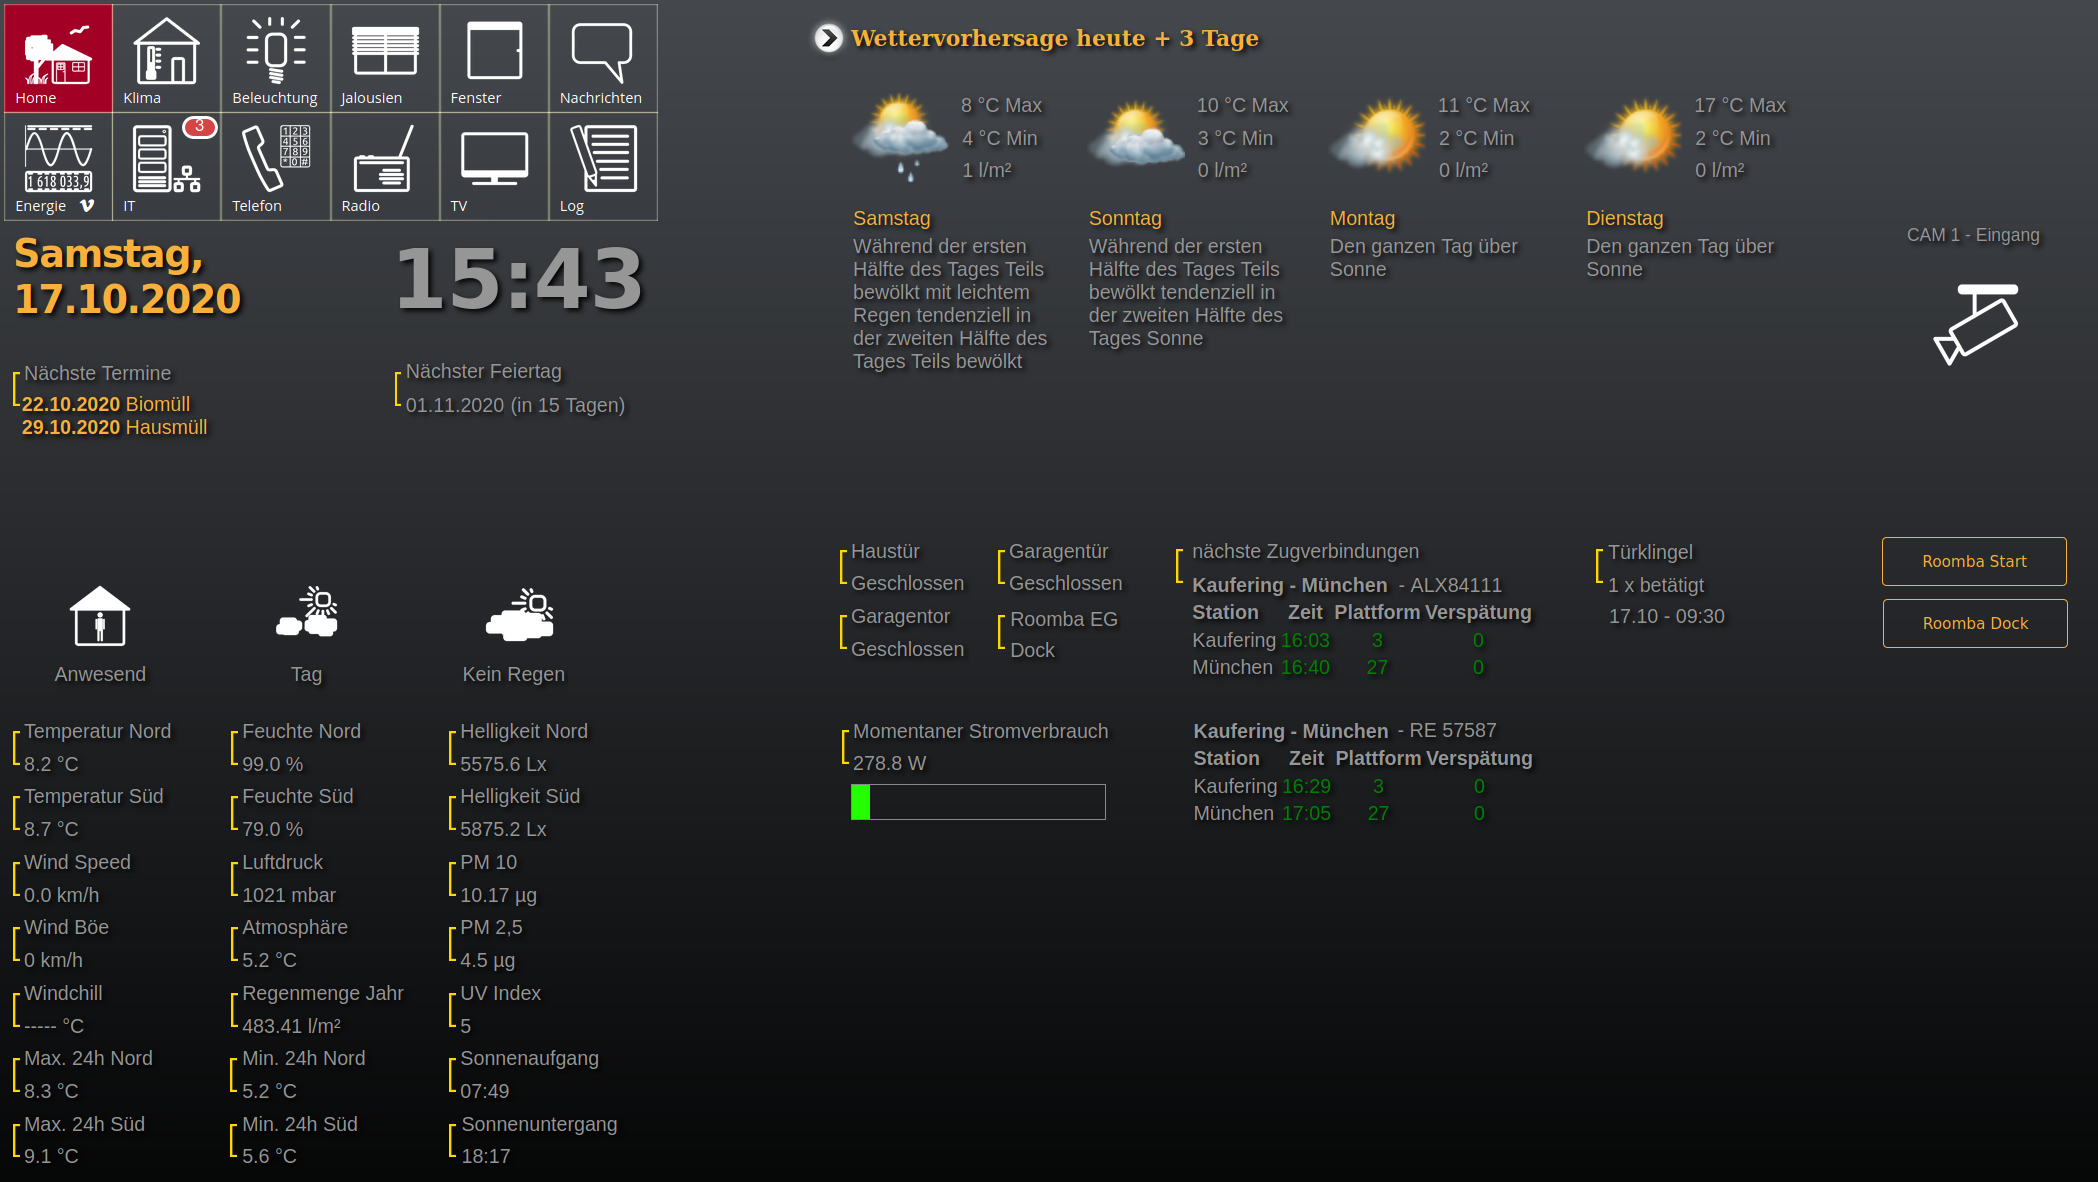Viewport: 2098px width, 1182px height.
Task: Expand the Wettervorhersage arrow chevron
Action: (828, 38)
